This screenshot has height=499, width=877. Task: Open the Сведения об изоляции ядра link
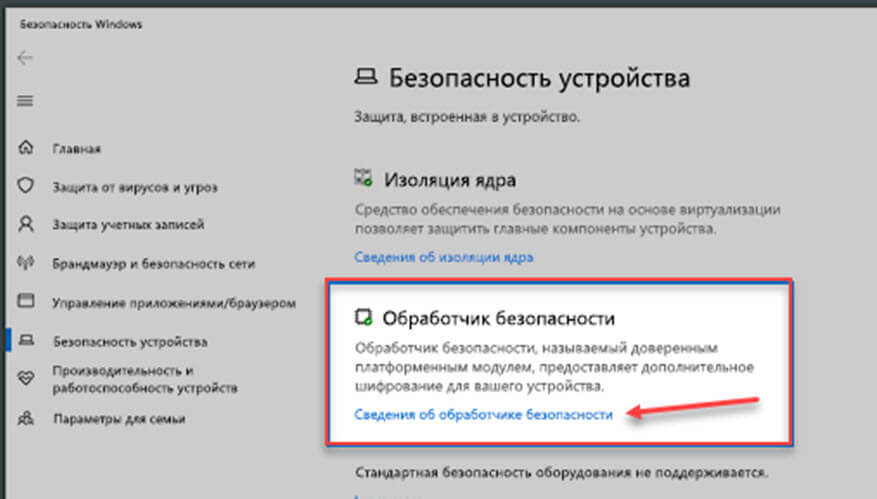click(x=444, y=257)
